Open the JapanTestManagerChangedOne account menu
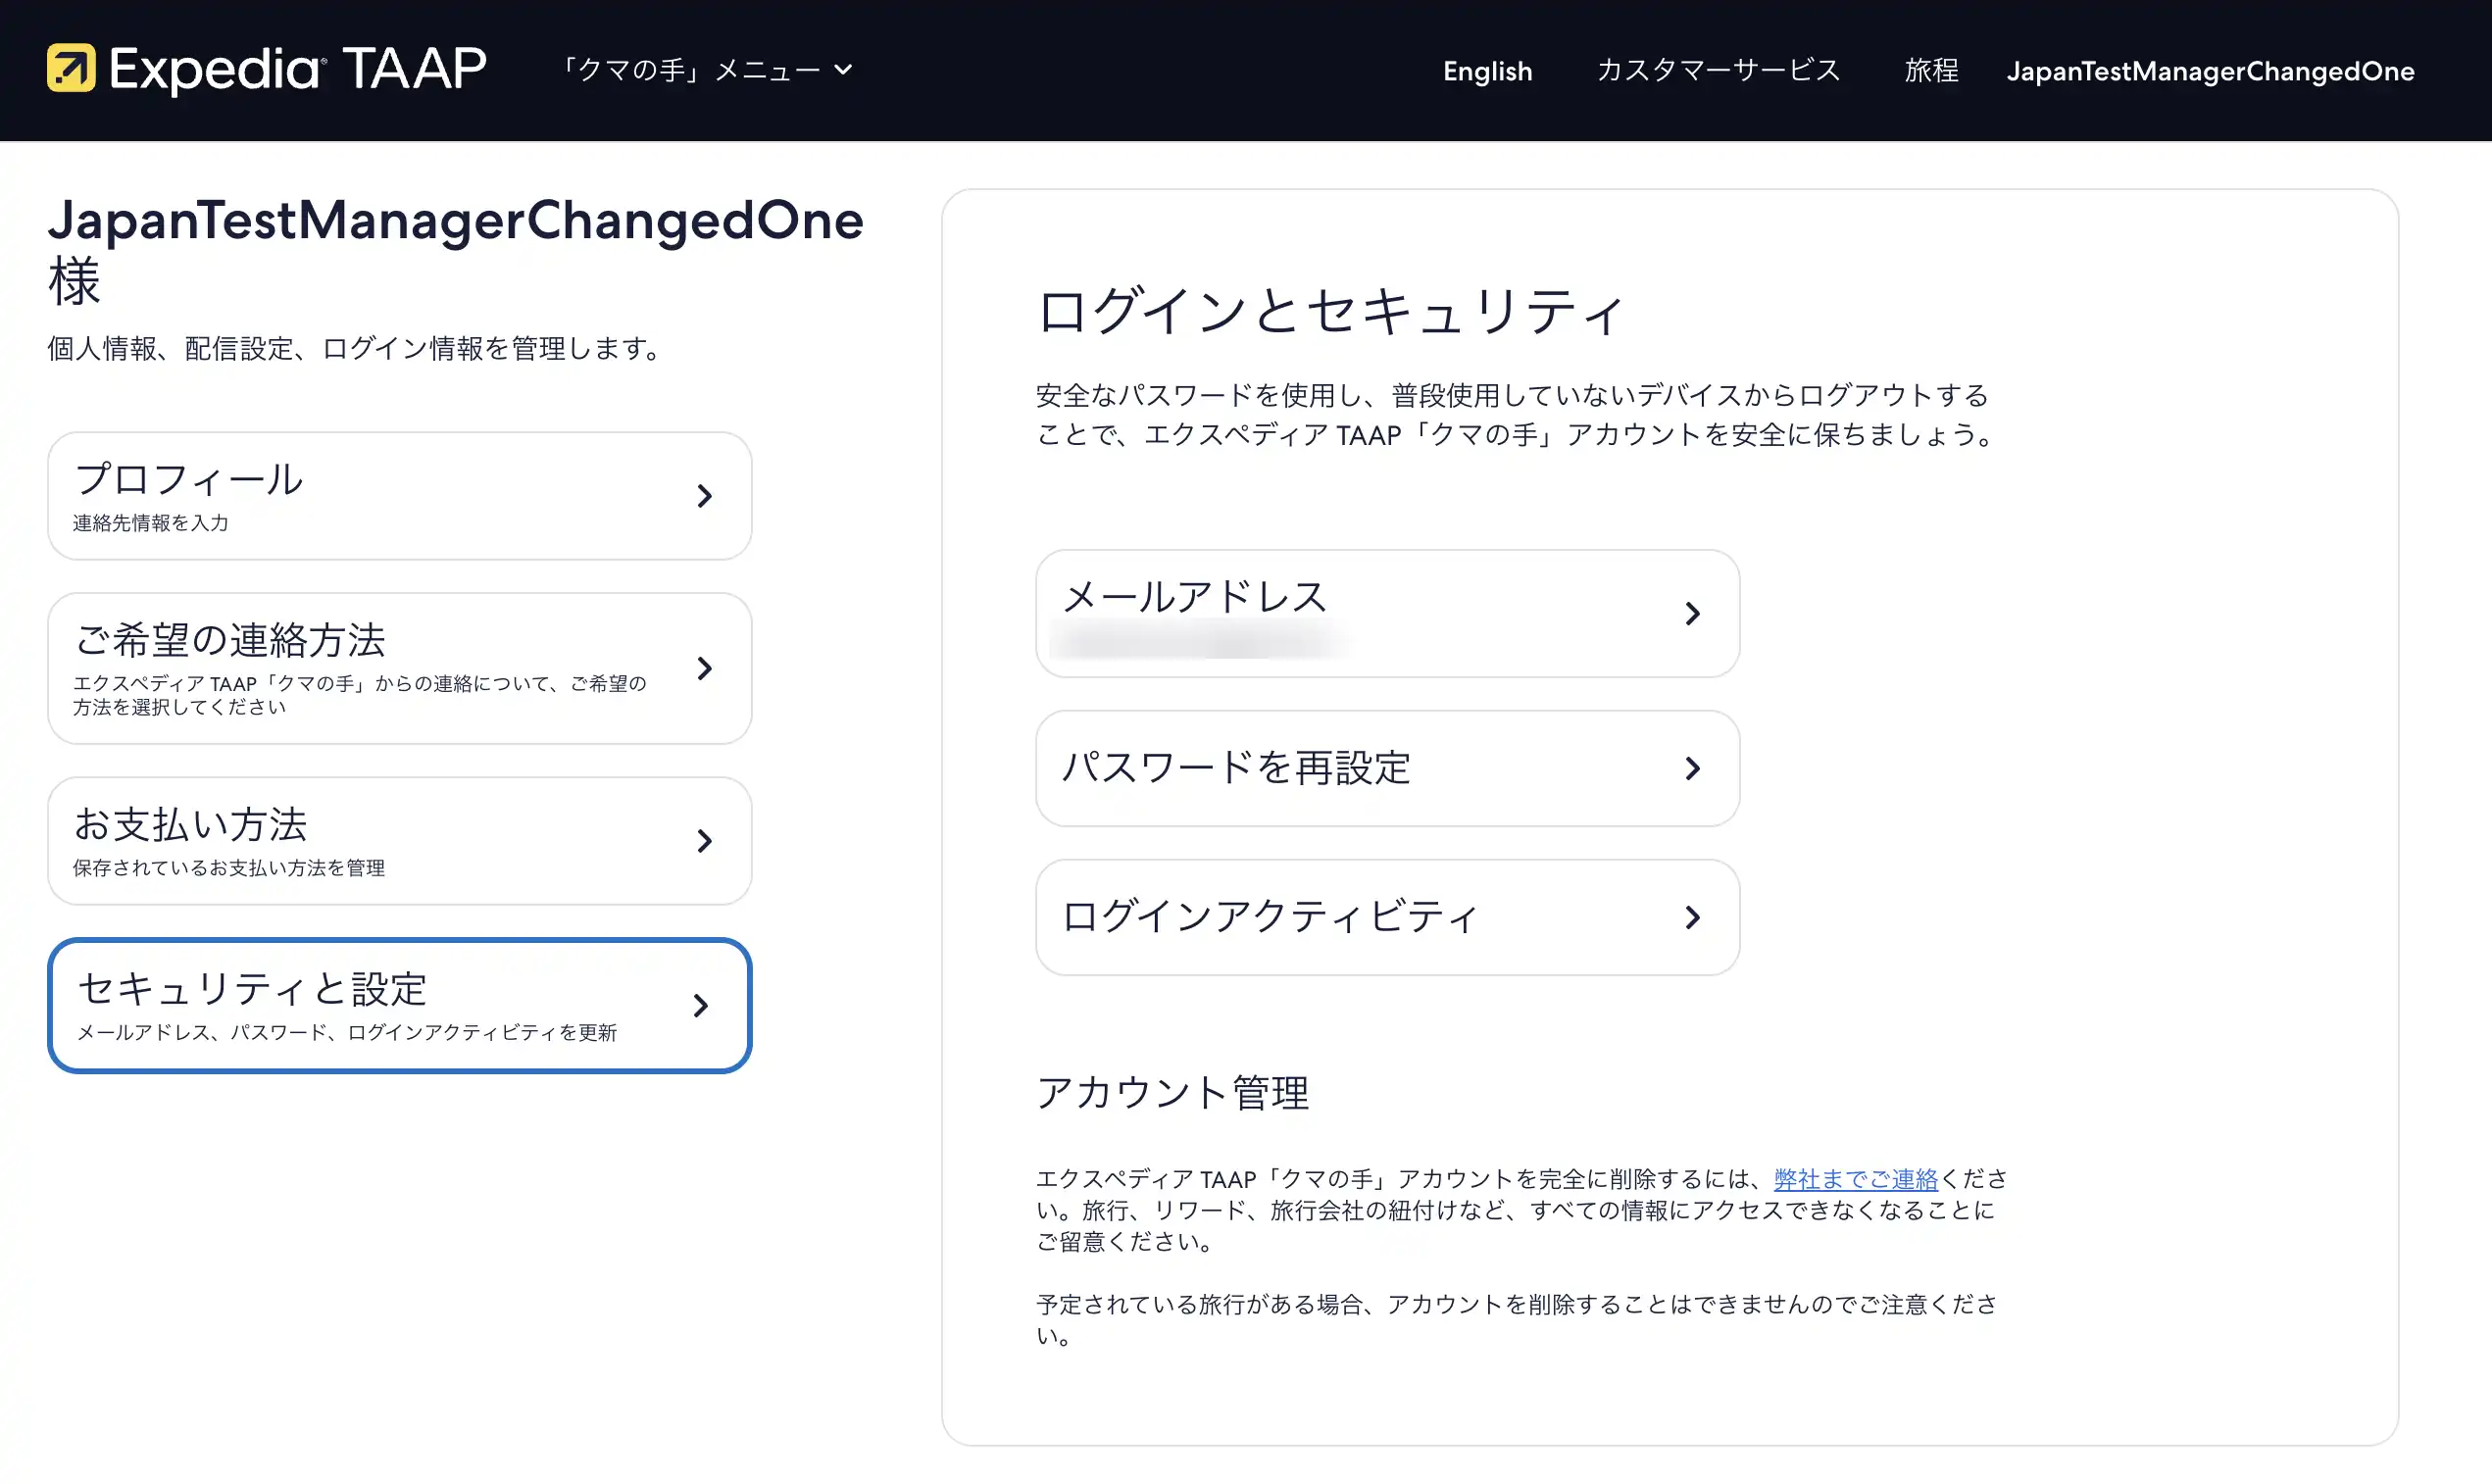Image resolution: width=2492 pixels, height=1484 pixels. click(x=2210, y=71)
